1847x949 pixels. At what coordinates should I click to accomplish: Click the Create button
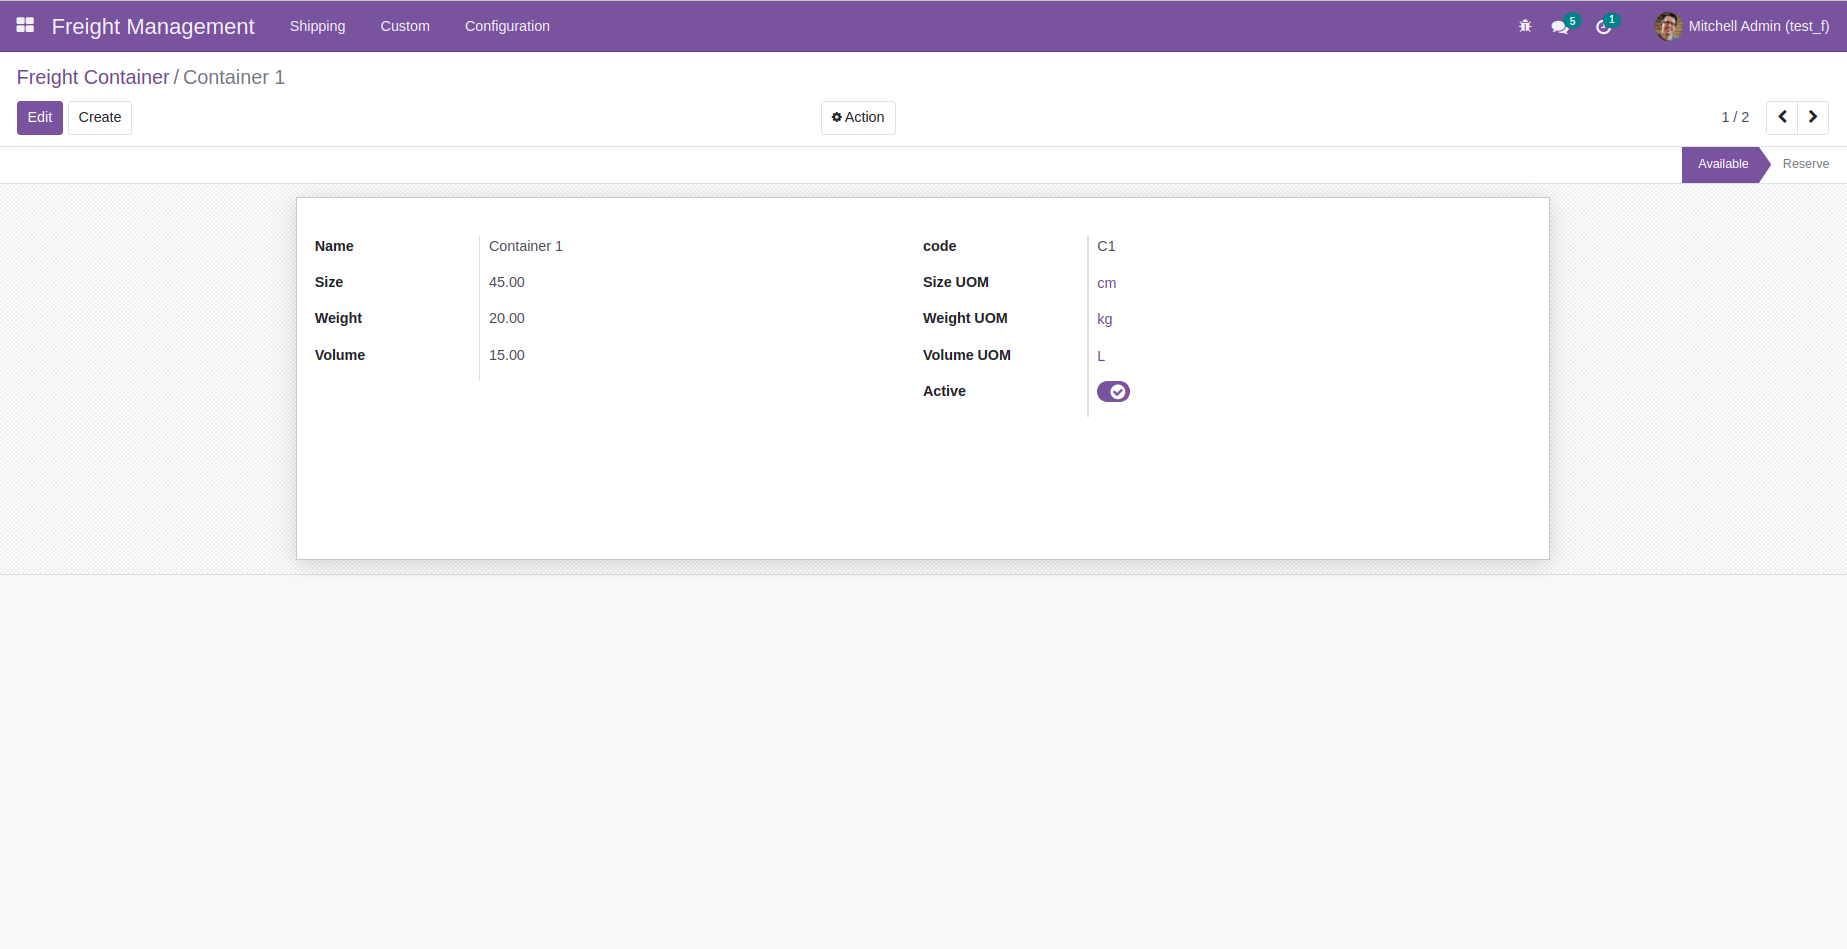point(100,117)
